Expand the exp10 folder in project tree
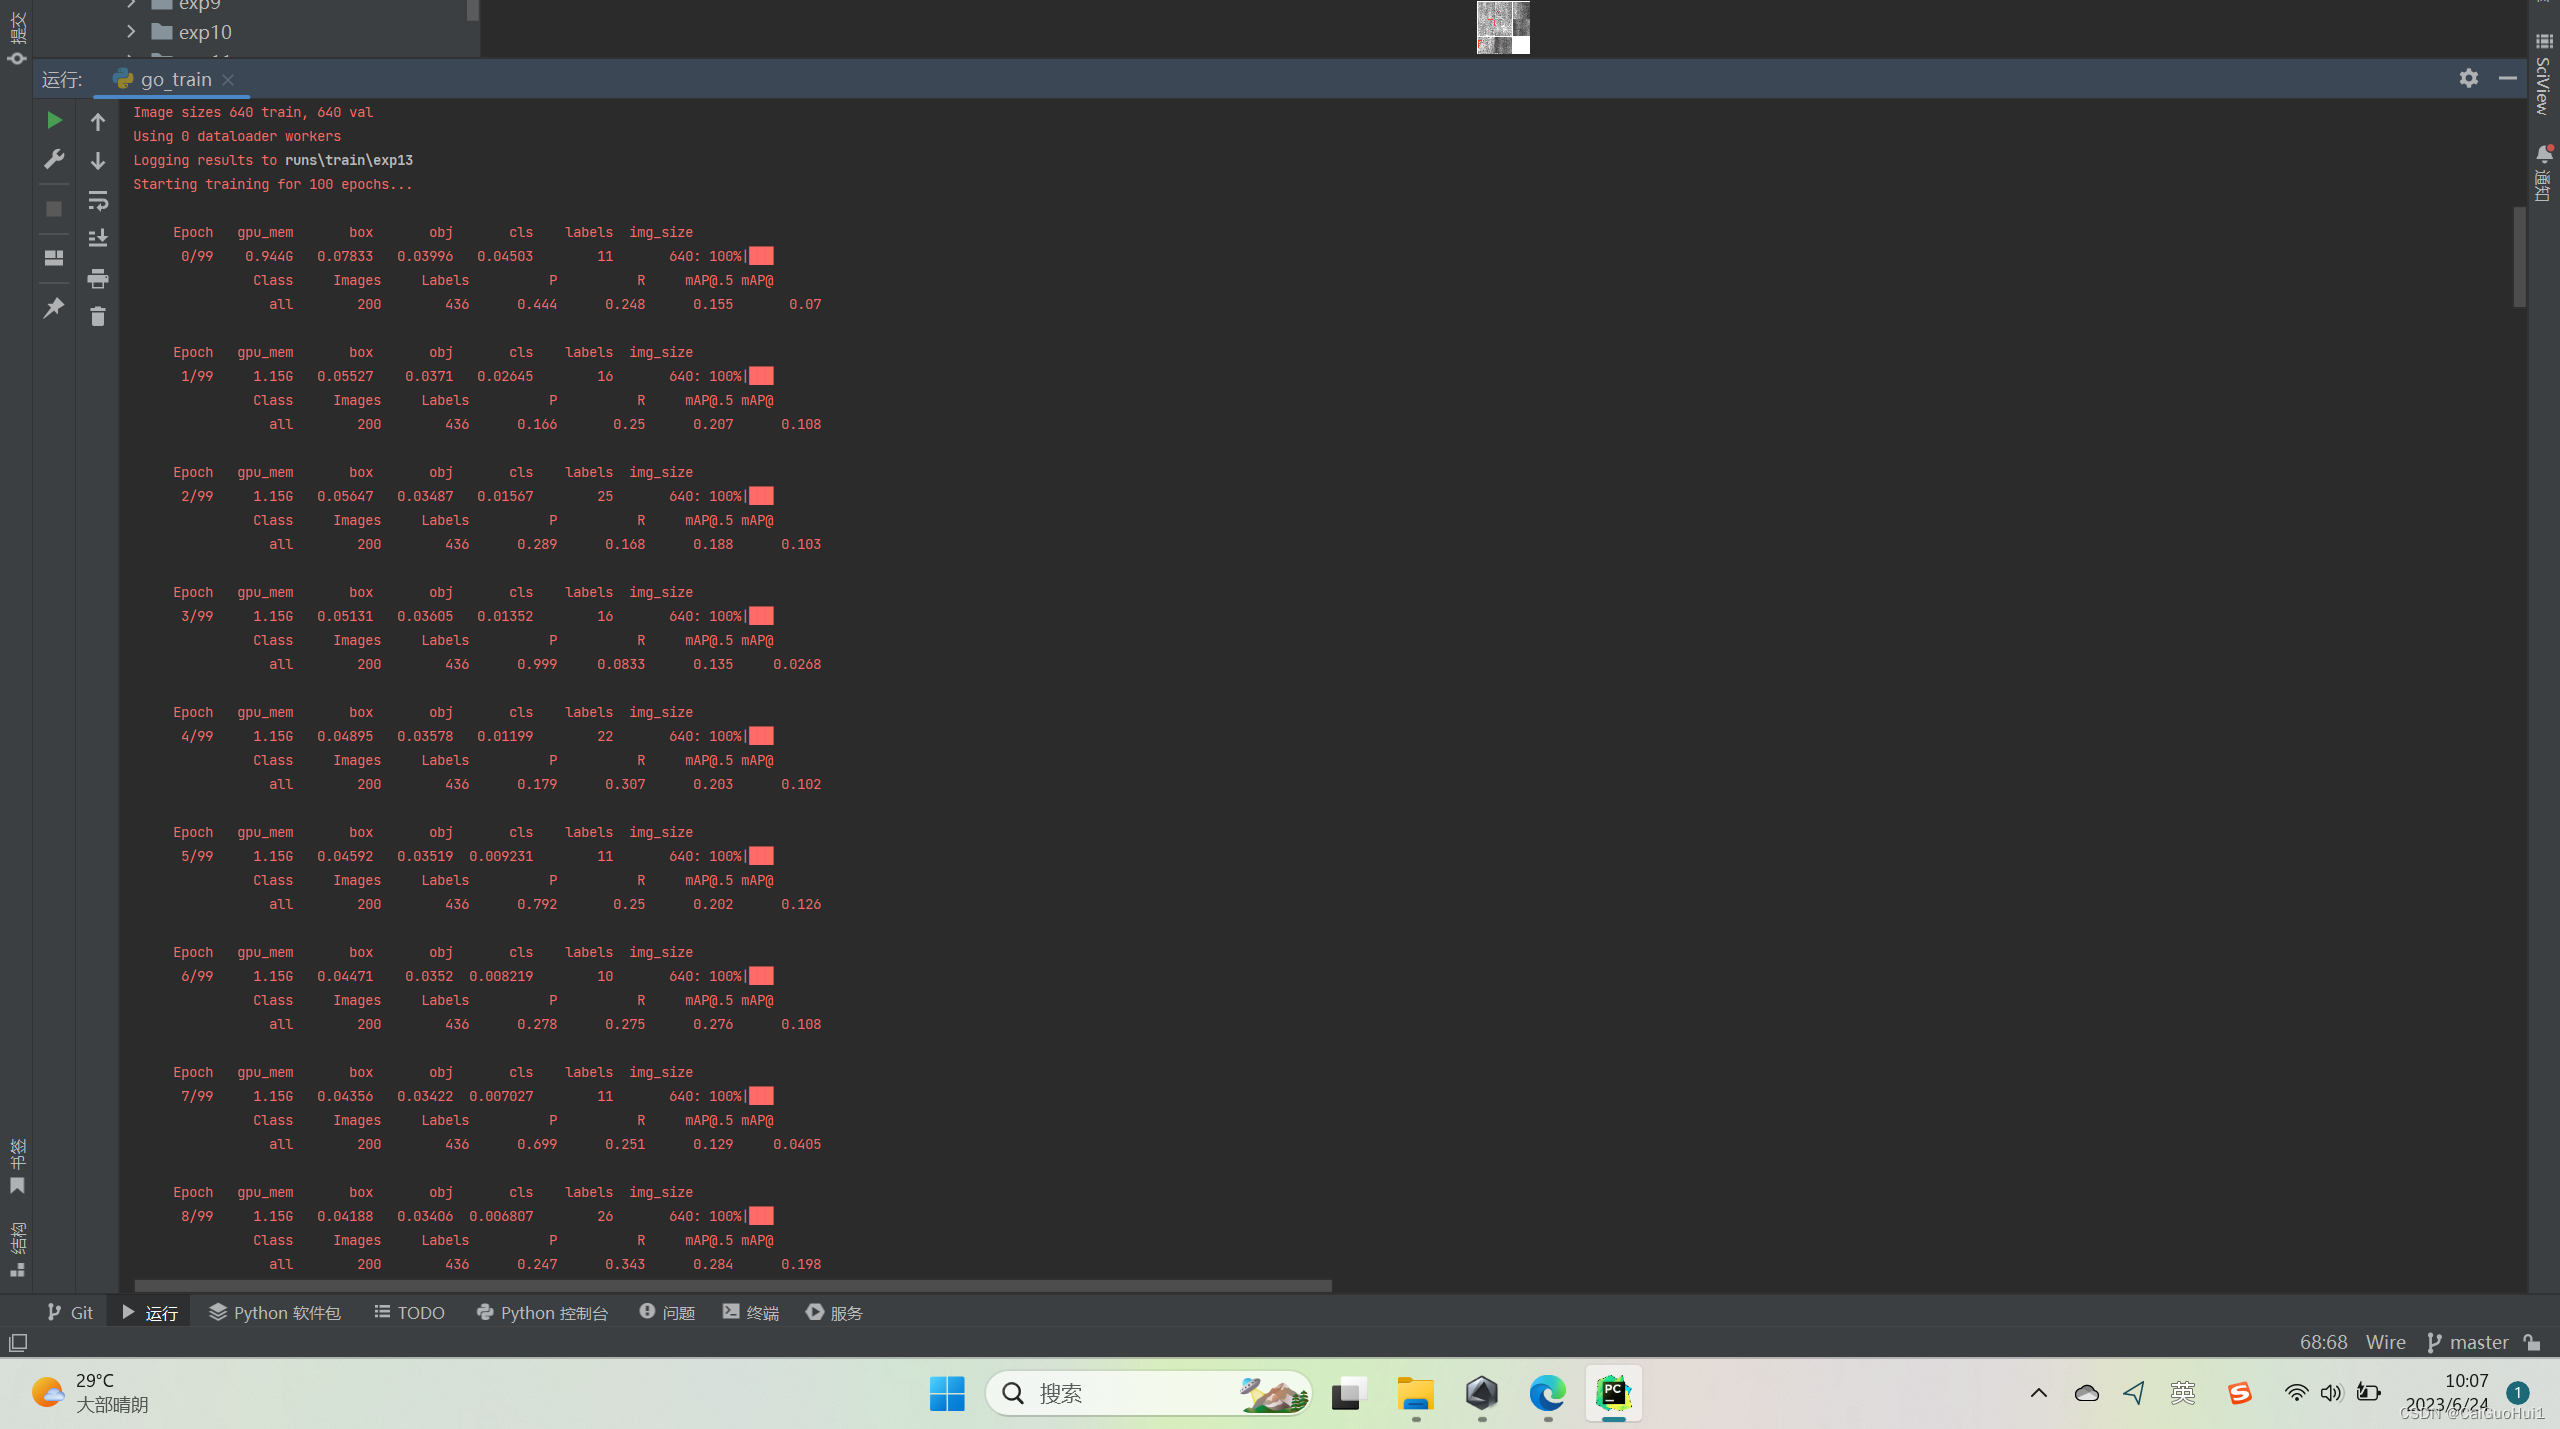The width and height of the screenshot is (2560, 1429). (x=131, y=32)
